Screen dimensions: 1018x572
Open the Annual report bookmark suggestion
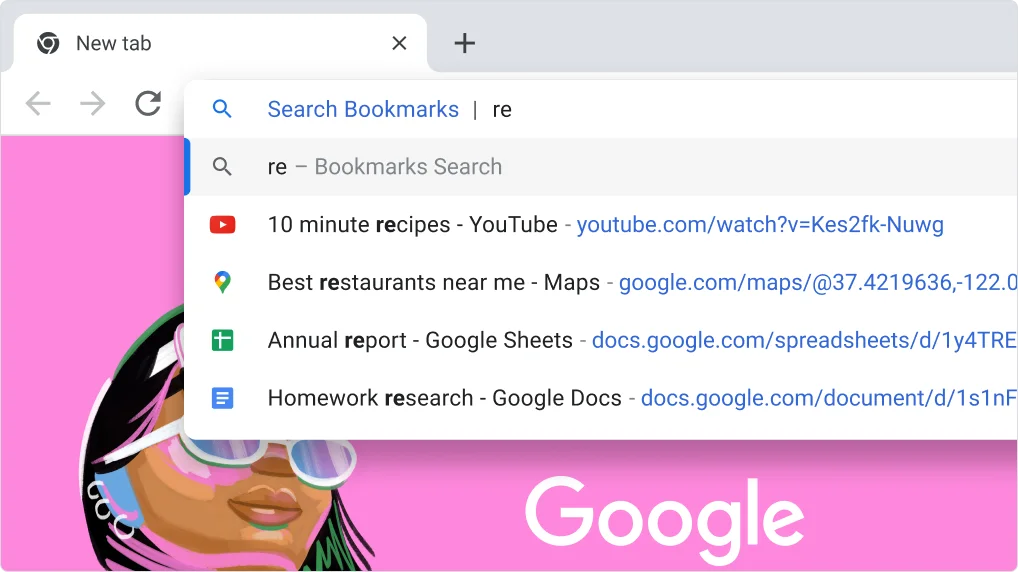(601, 340)
